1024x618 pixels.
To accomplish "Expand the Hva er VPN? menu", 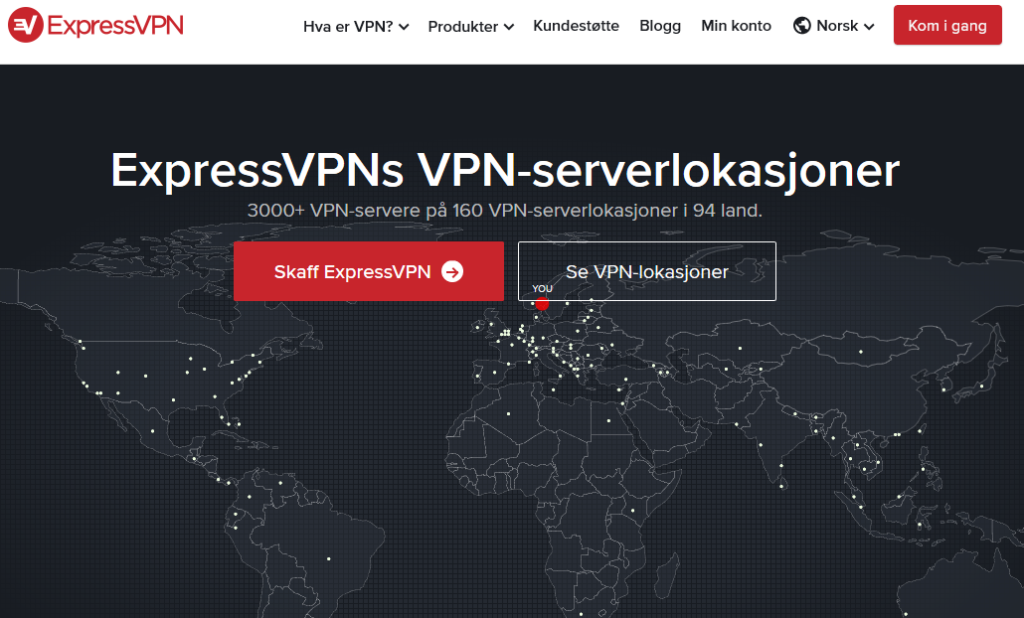I will tap(356, 26).
